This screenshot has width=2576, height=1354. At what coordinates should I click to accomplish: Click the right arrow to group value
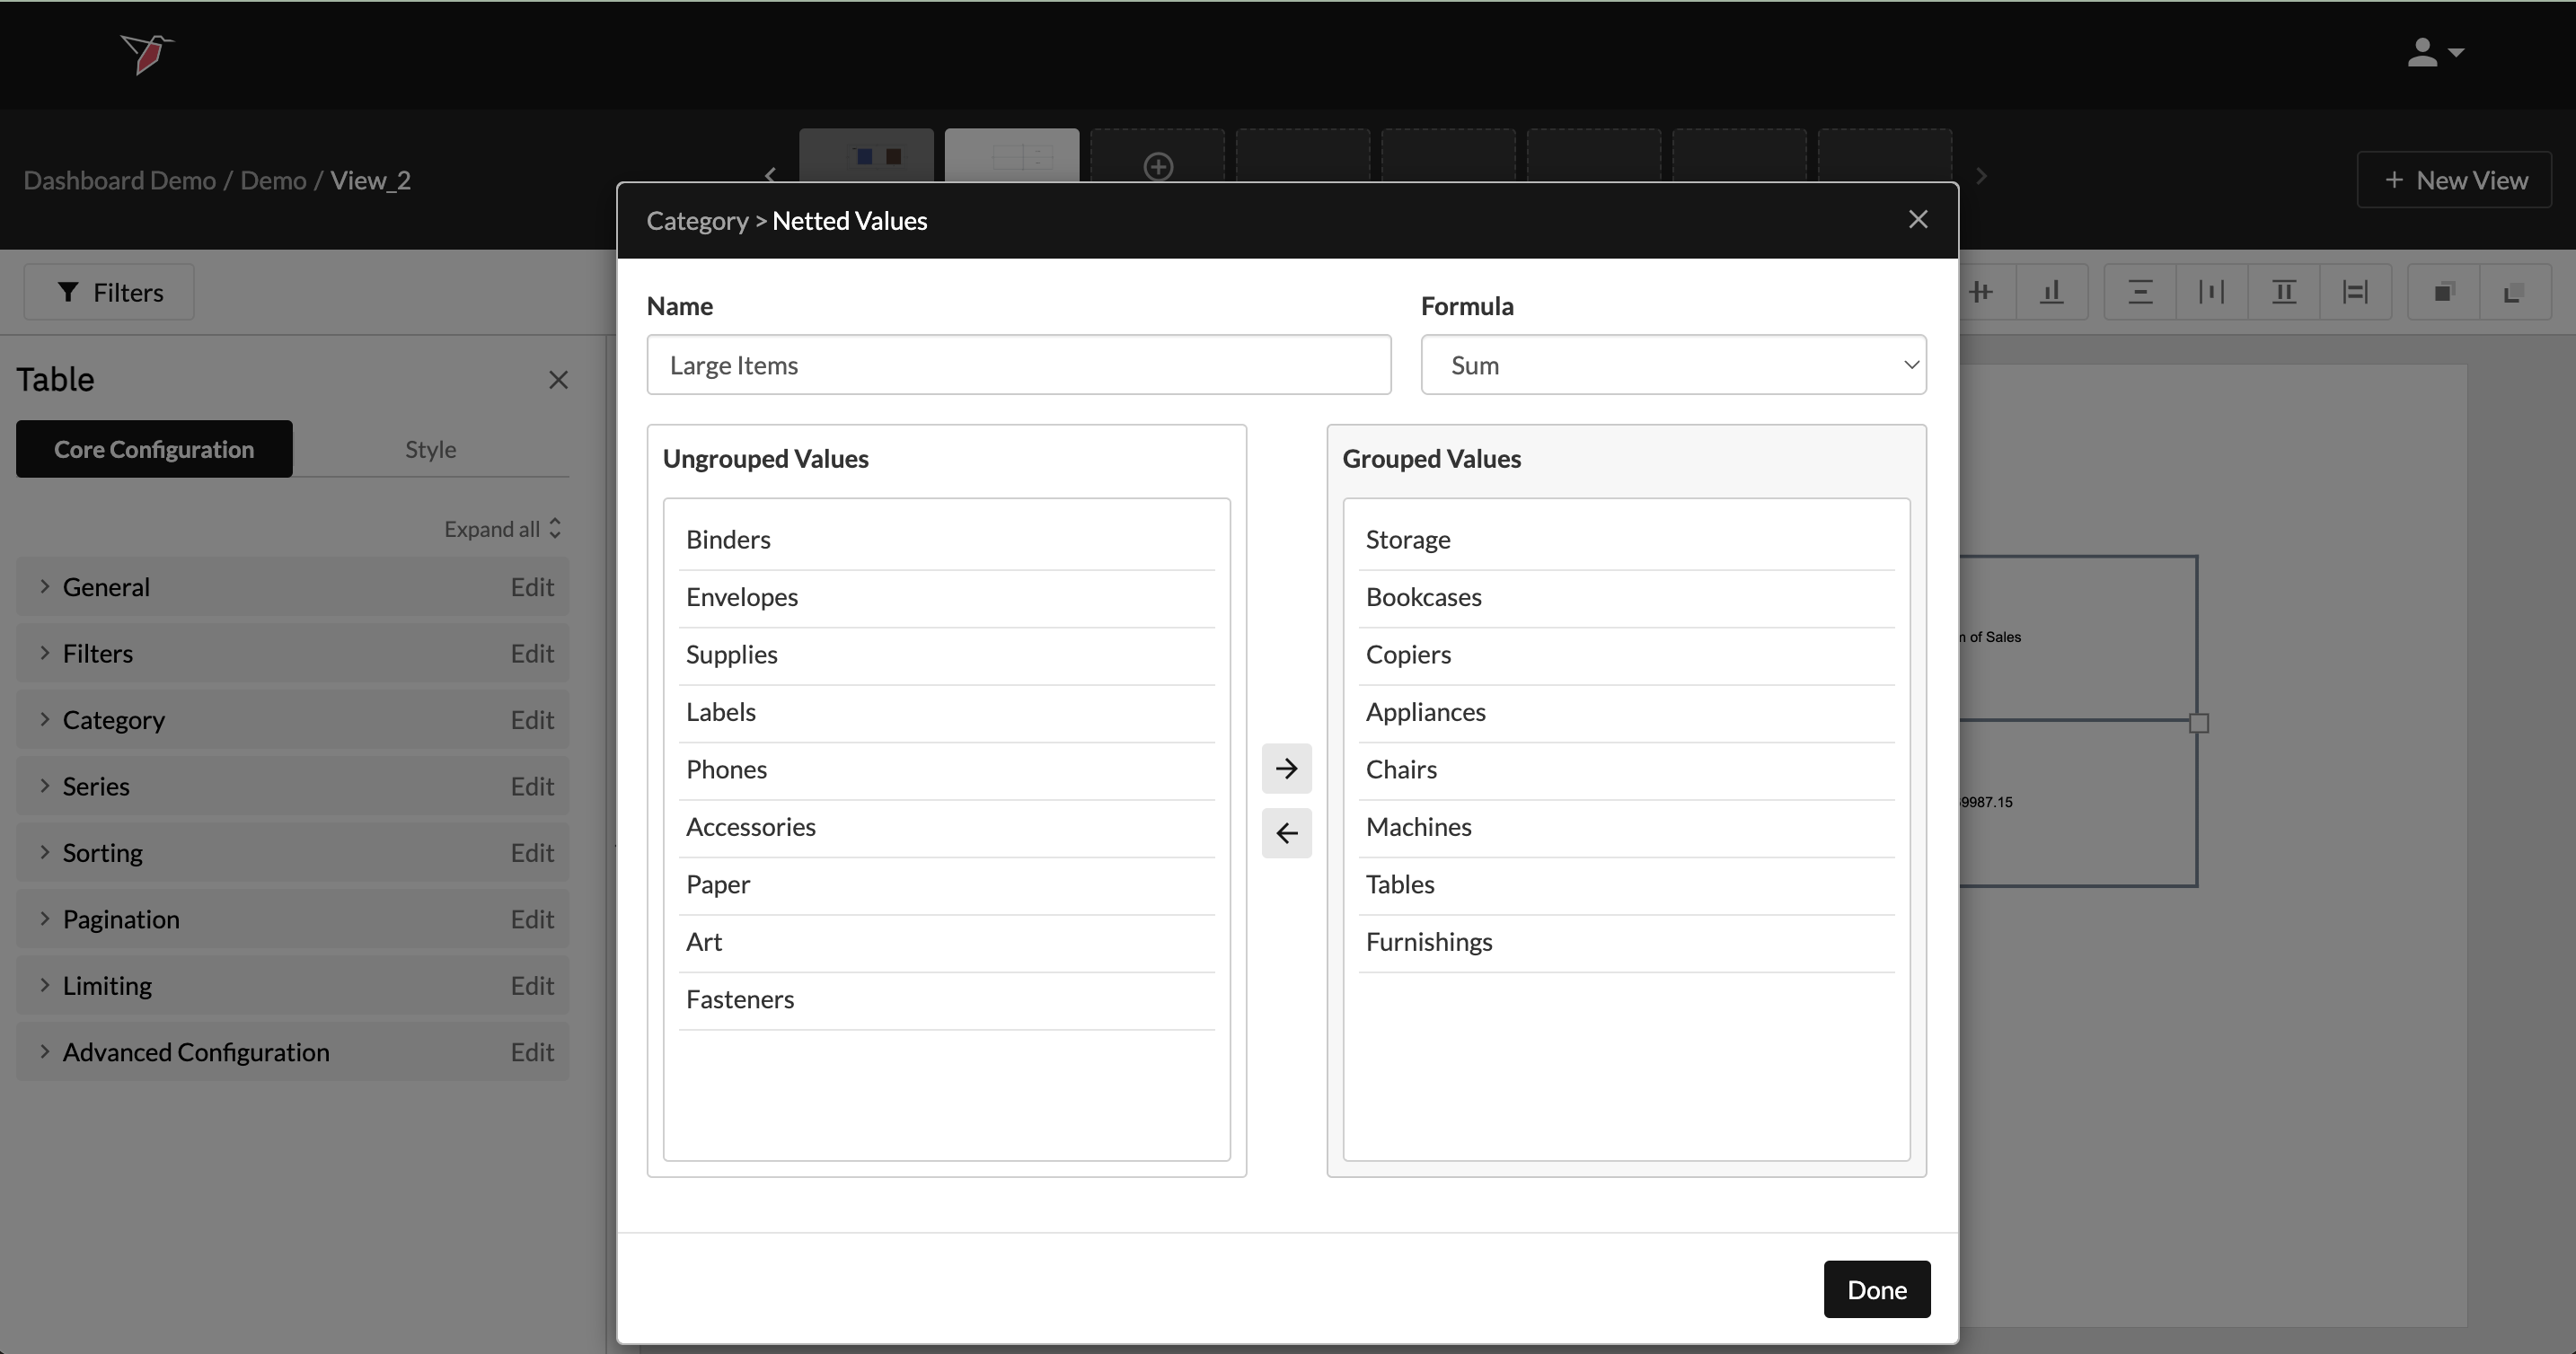1286,768
